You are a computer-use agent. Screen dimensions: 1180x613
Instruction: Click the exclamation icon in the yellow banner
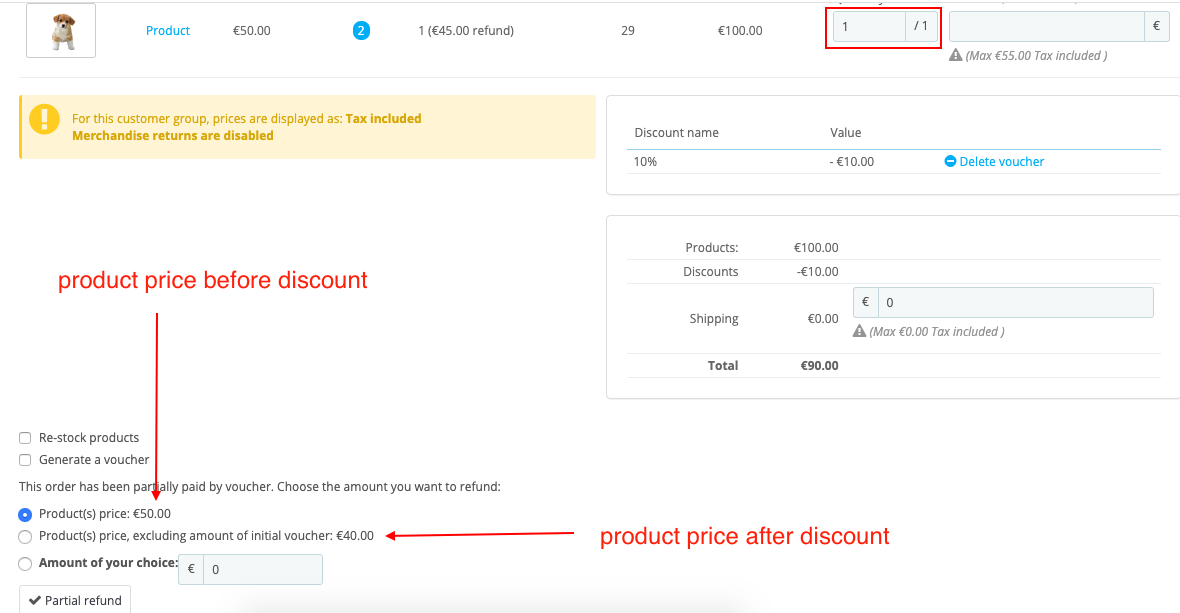point(44,120)
